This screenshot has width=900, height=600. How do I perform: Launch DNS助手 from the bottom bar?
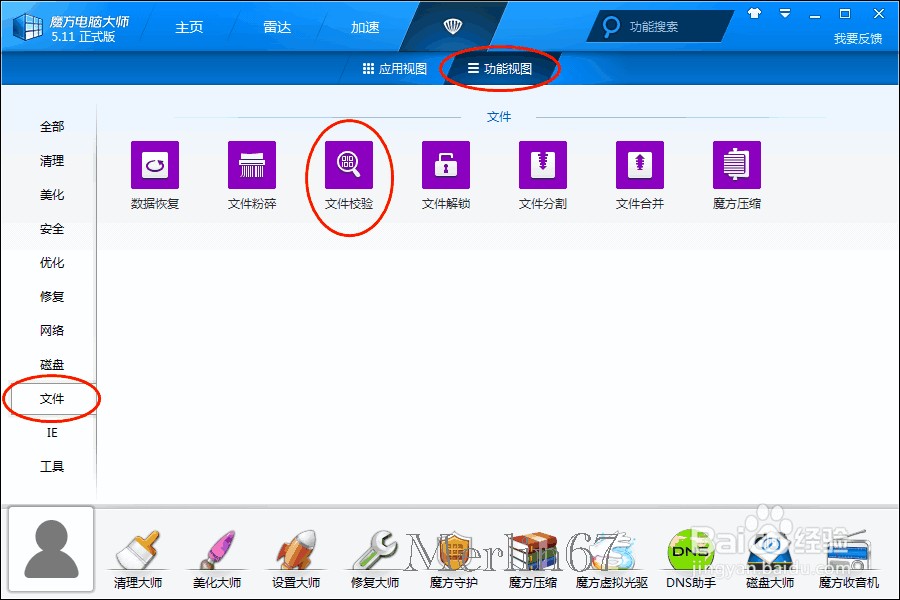tap(690, 559)
